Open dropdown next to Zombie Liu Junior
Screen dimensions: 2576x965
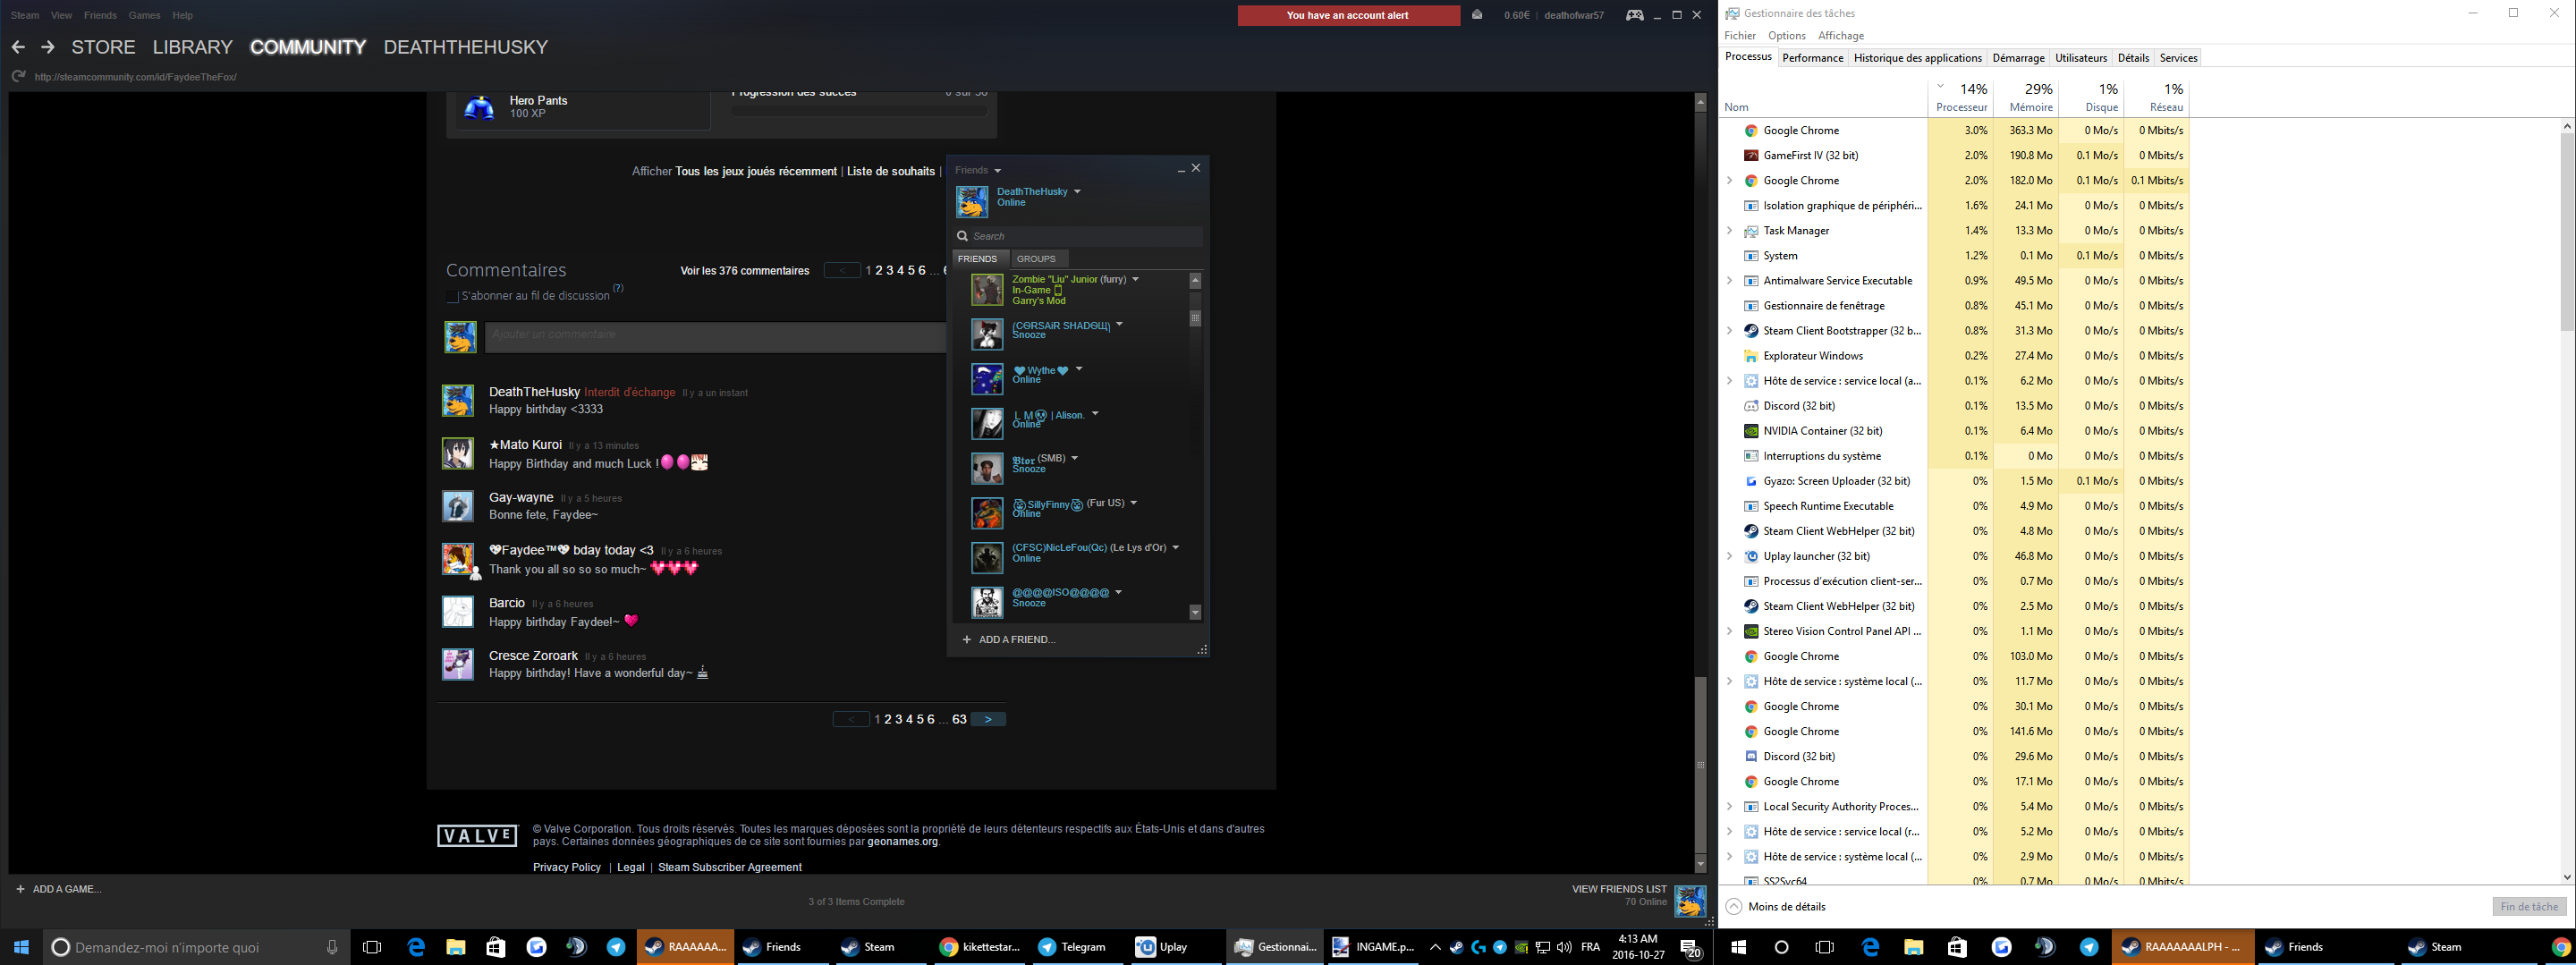[x=1135, y=279]
